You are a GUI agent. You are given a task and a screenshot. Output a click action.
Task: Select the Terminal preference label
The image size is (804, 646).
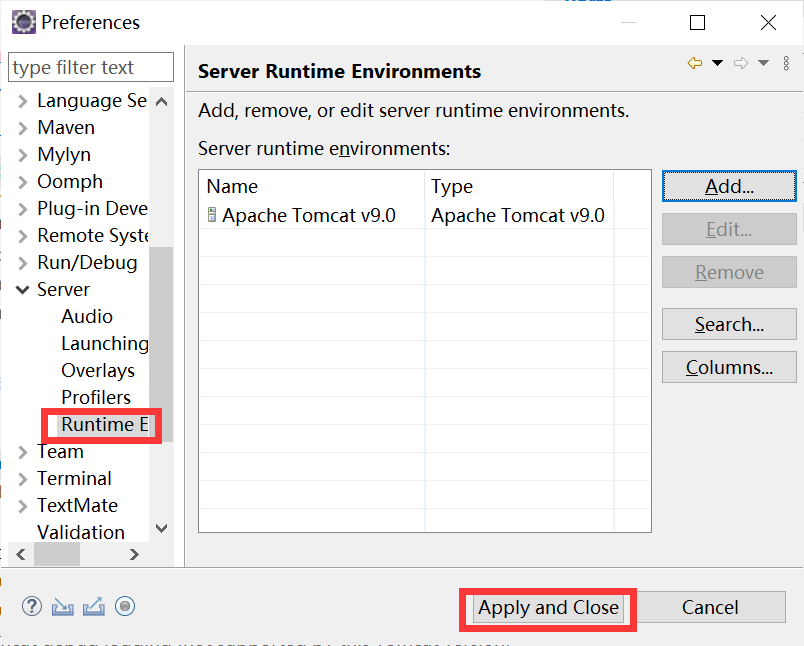coord(74,478)
